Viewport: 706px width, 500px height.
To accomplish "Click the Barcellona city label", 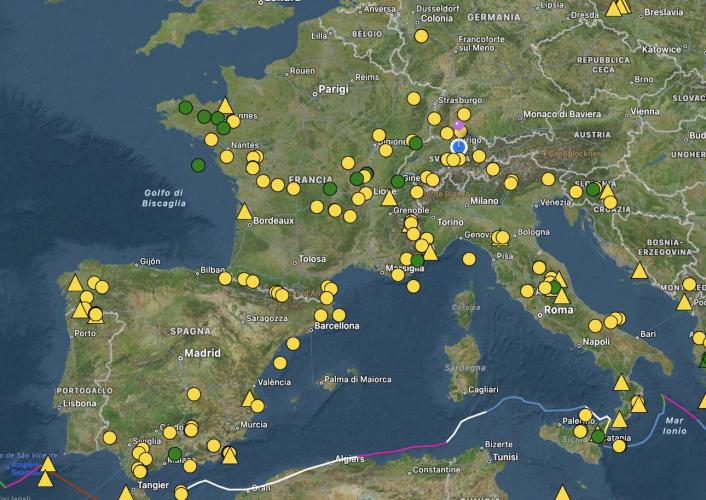I will point(337,326).
